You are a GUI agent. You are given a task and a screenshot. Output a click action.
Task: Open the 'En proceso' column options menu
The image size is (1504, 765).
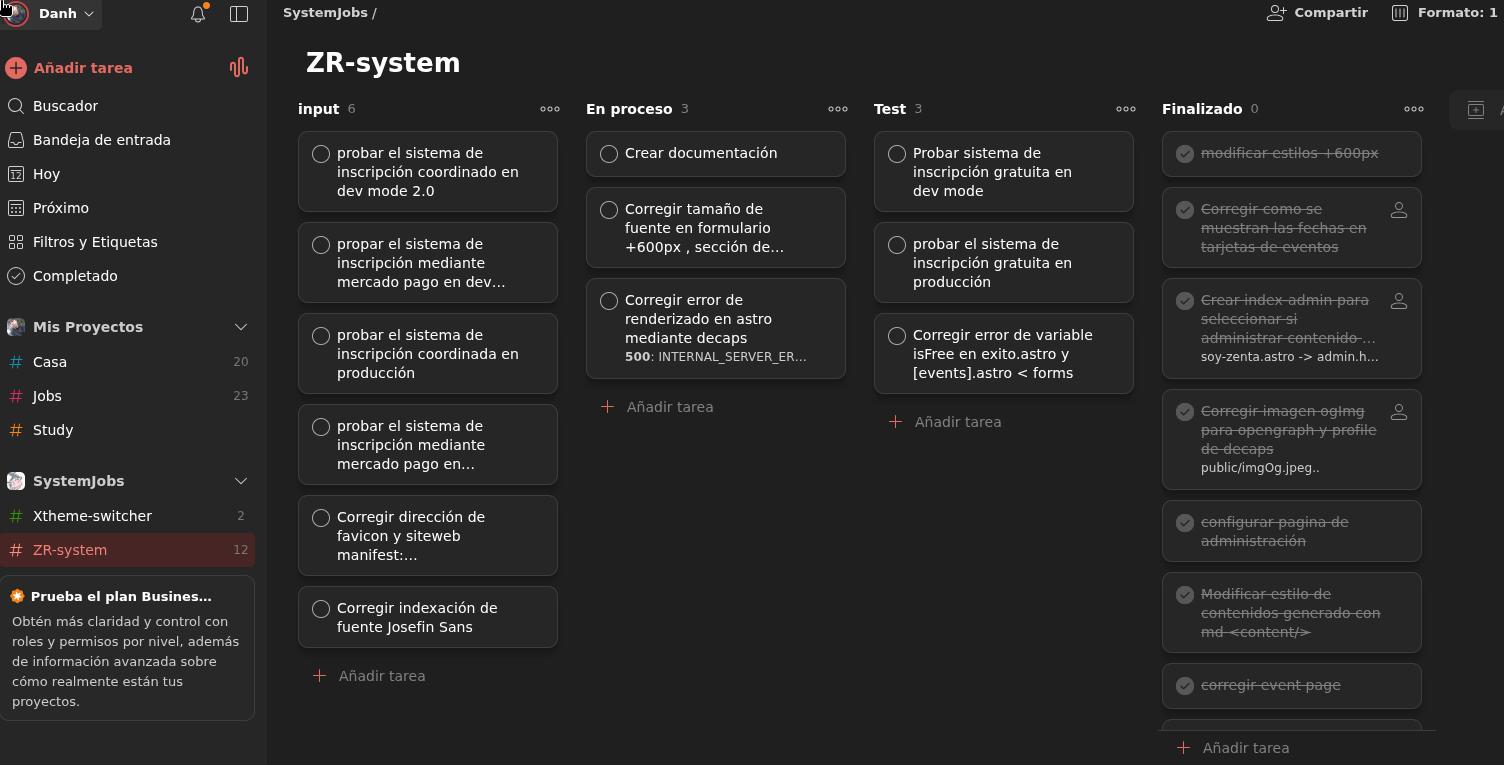click(x=838, y=109)
